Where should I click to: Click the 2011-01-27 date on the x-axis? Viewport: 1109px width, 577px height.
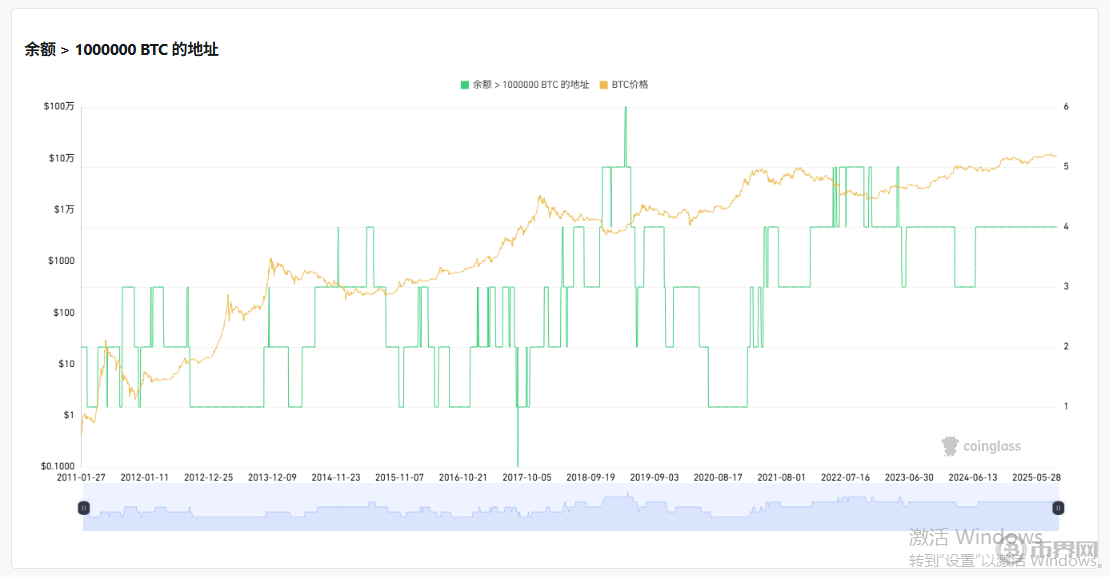pos(82,478)
